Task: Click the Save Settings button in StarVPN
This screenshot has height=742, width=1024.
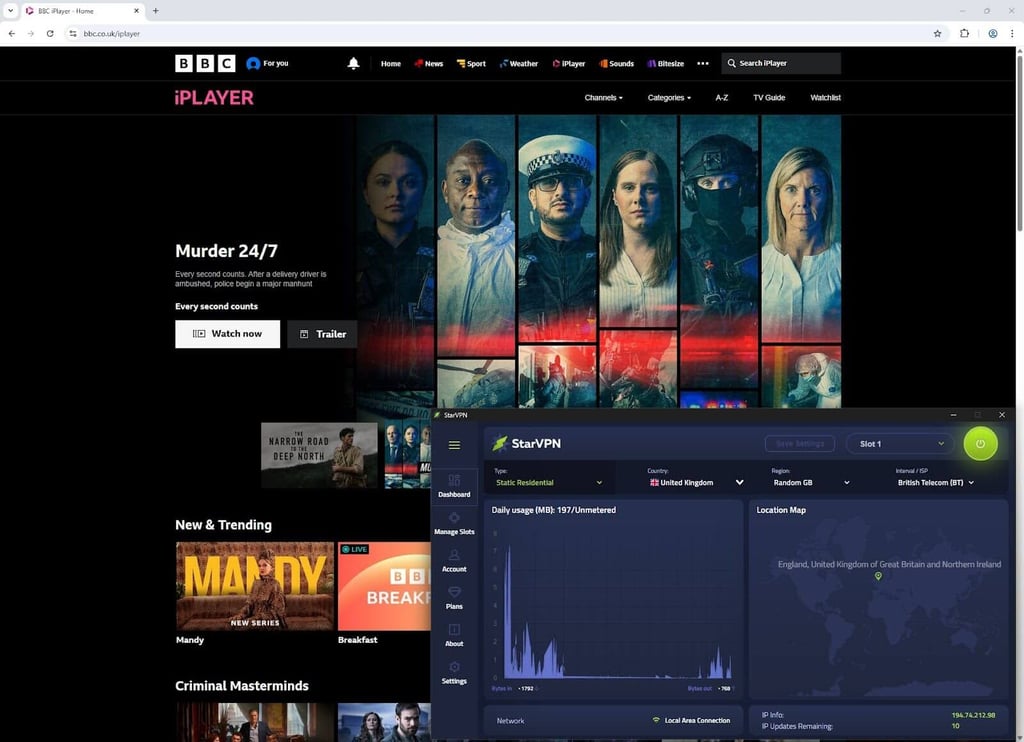Action: pos(800,444)
